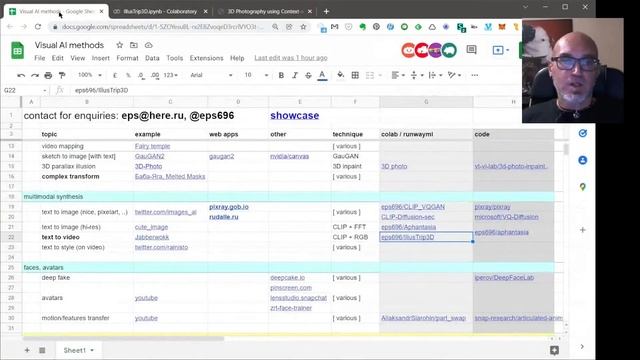640x360 pixels.
Task: Open the text color picker
Action: [322, 76]
